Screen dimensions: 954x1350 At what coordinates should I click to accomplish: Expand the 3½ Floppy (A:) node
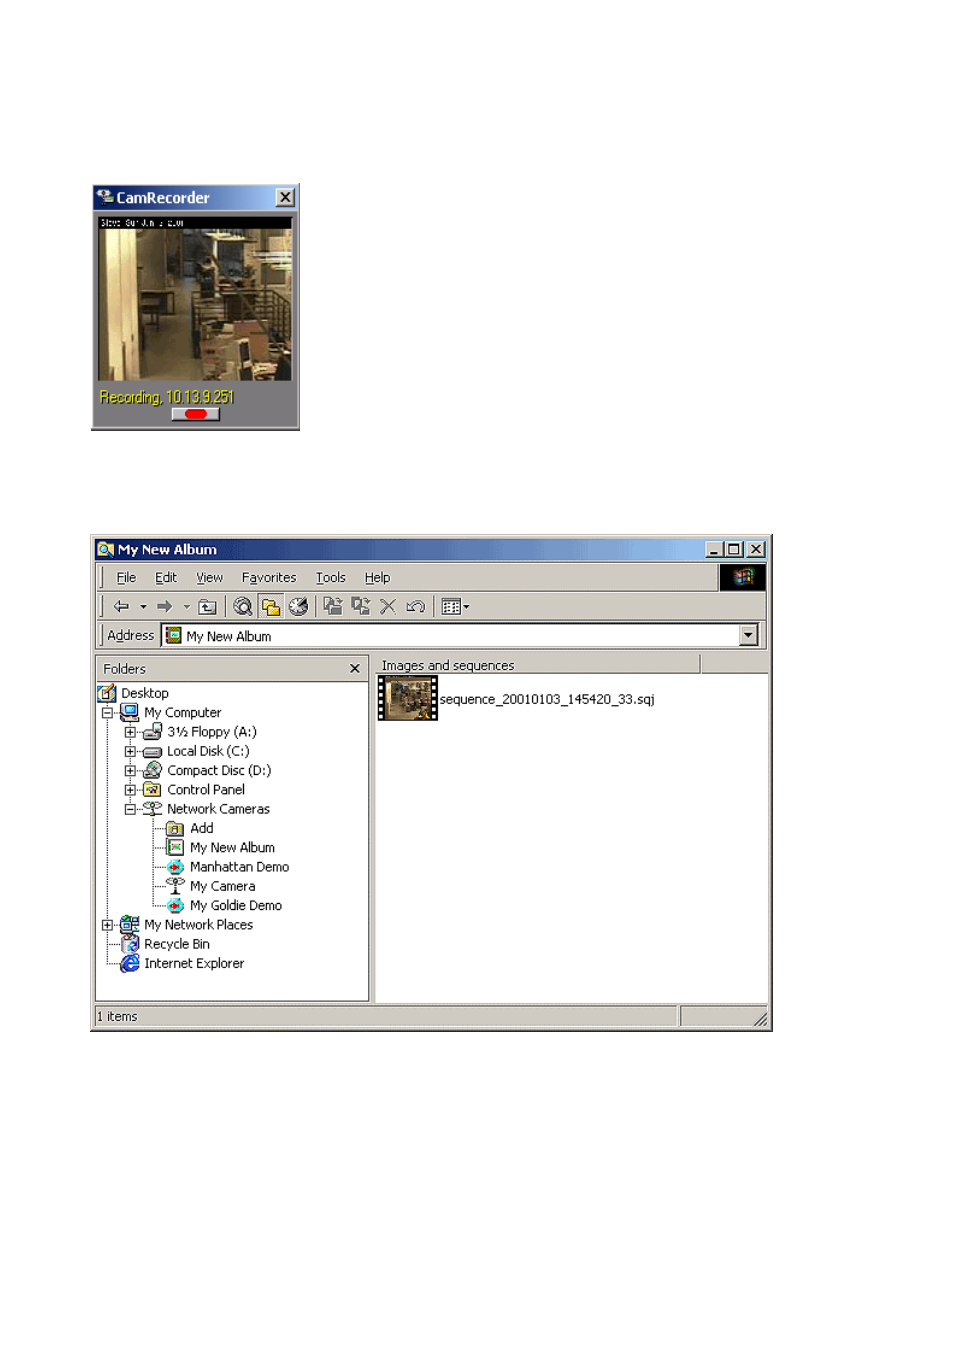[130, 732]
